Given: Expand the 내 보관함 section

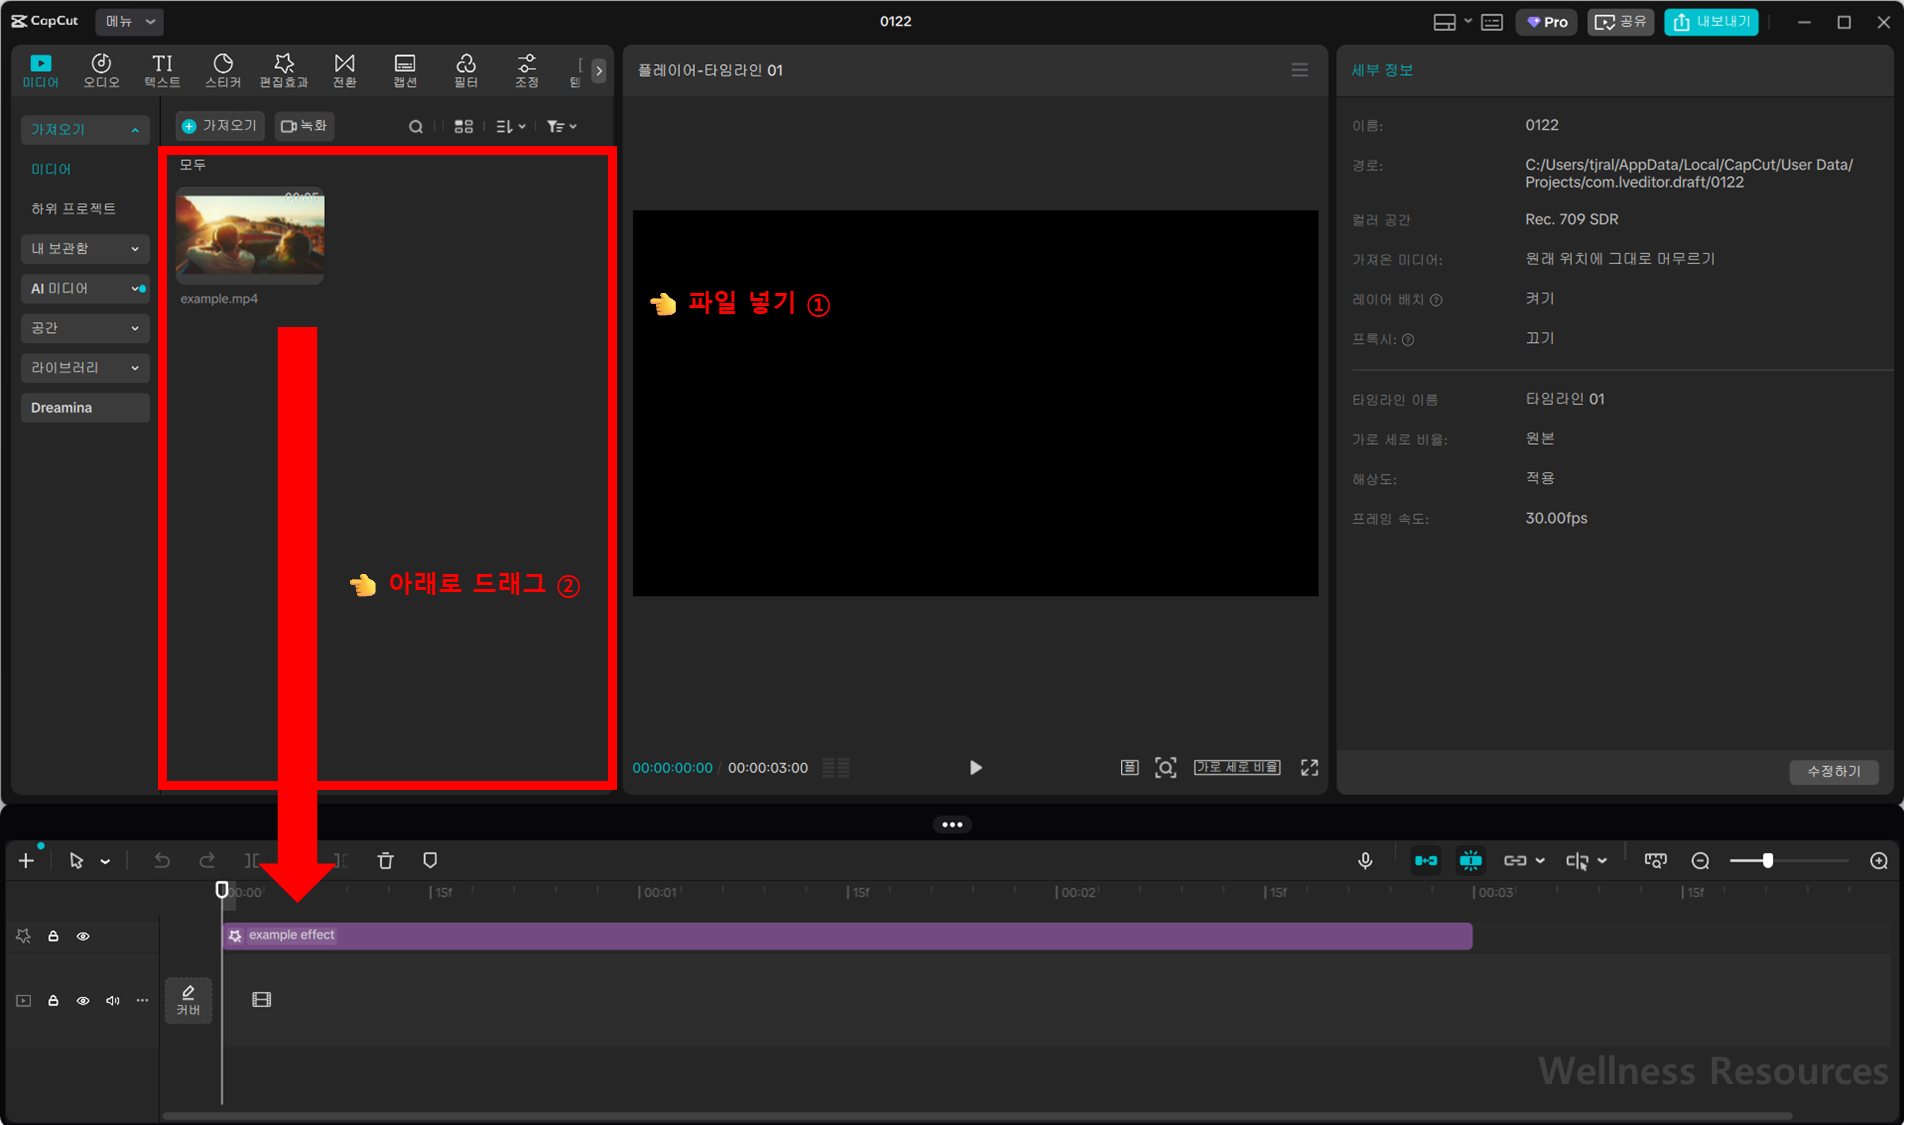Looking at the screenshot, I should coord(85,248).
